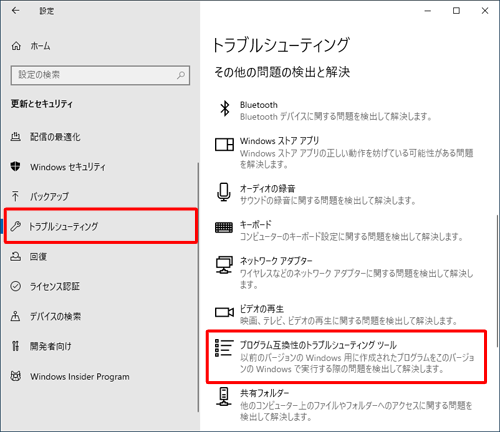Click the Home house icon
This screenshot has height=432, width=500.
tap(16, 46)
